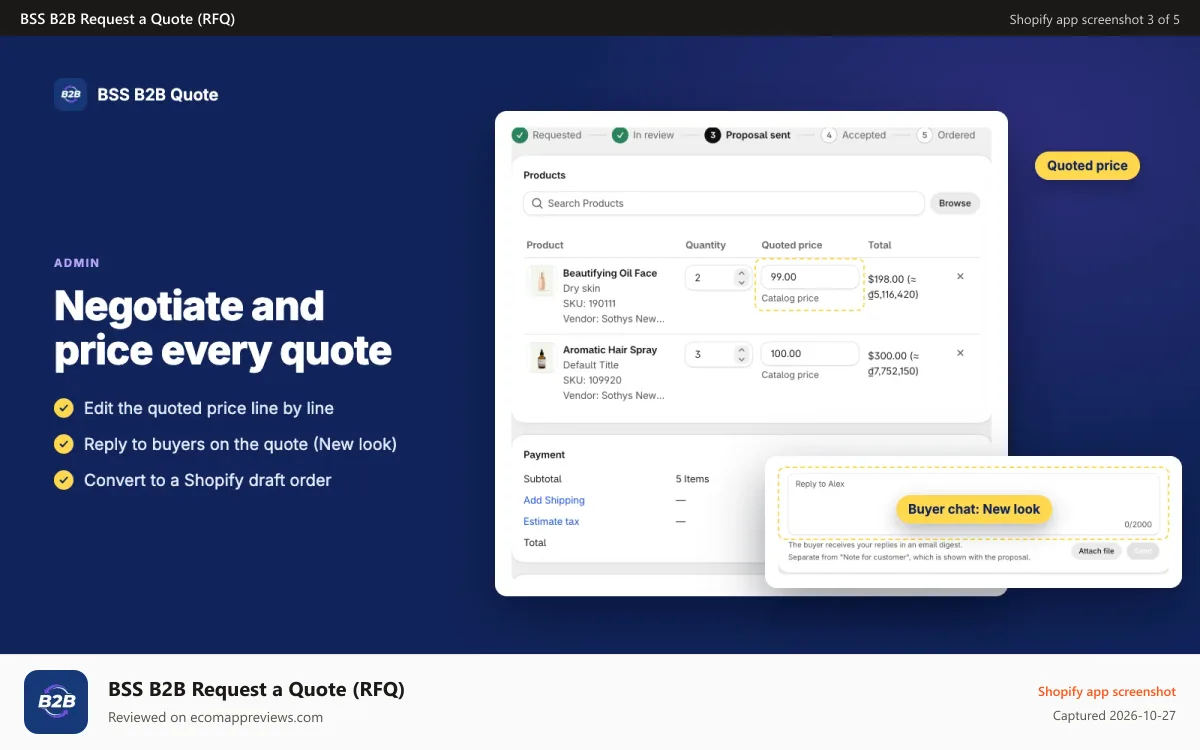Click the "Beautifying Oil Face" product name
Screen dimensions: 1200x750
pyautogui.click(x=610, y=273)
